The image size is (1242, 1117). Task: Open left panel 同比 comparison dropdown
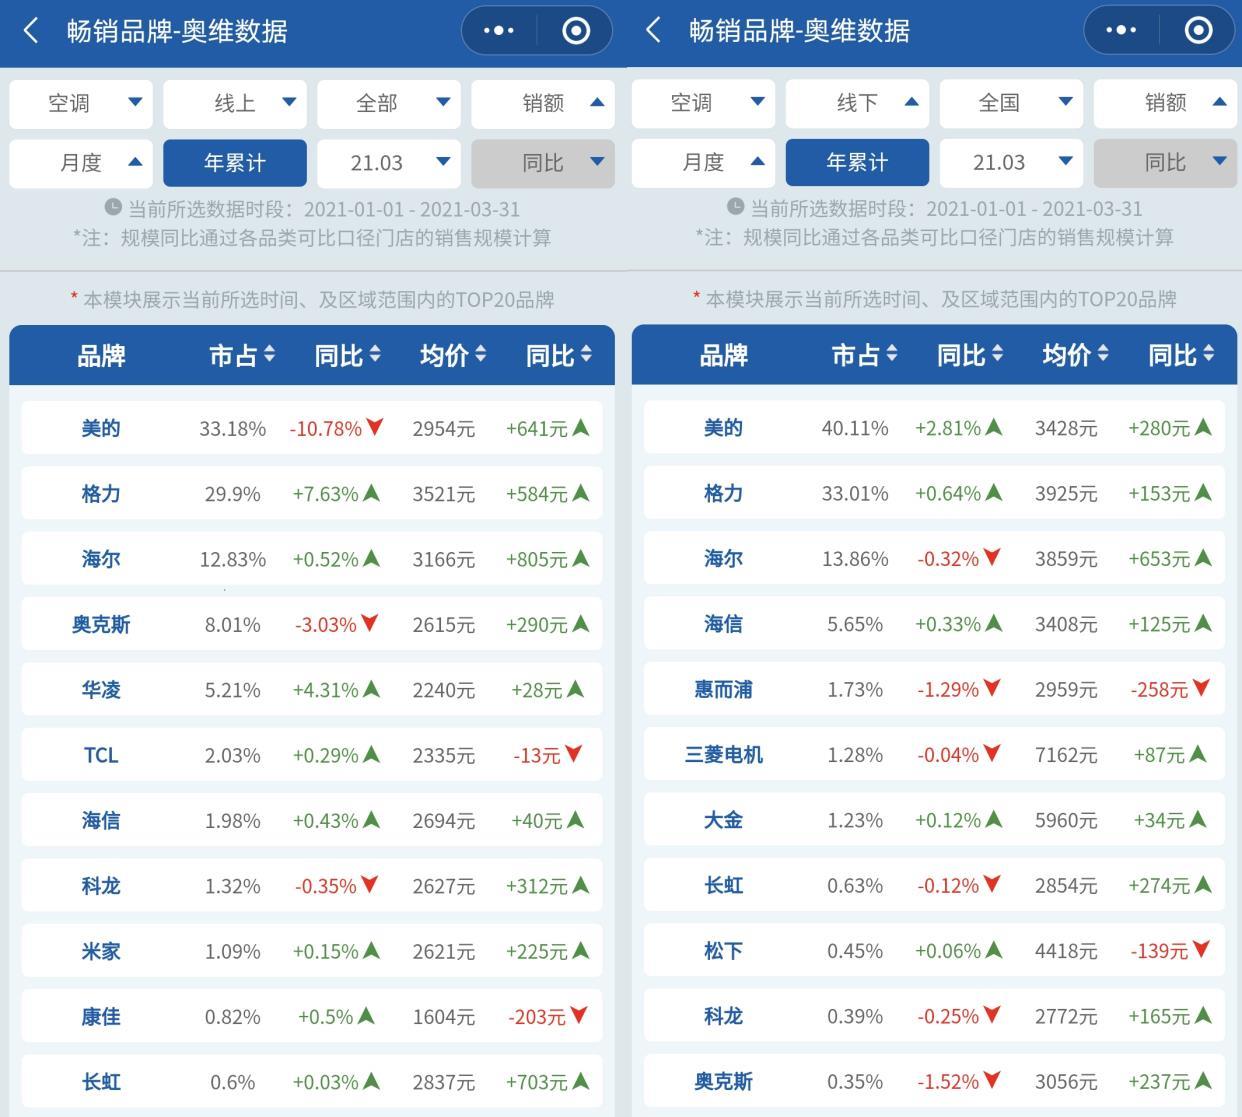543,163
